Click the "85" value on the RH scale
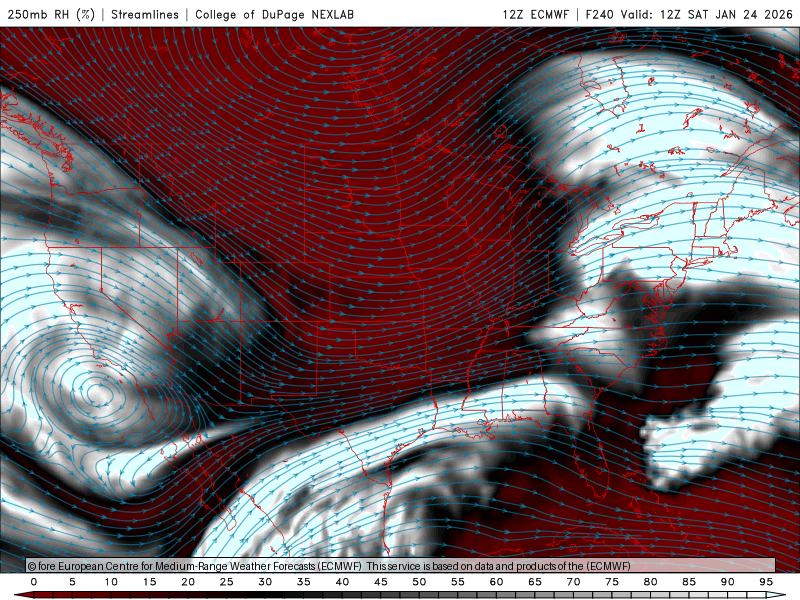Screen dimensions: 800x600 coord(689,582)
